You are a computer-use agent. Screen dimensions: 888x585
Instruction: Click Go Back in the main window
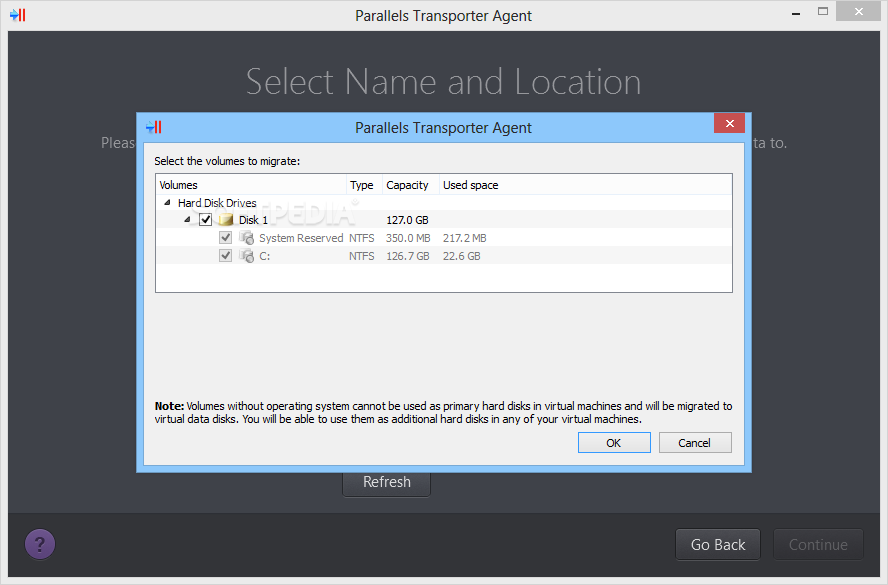point(718,545)
